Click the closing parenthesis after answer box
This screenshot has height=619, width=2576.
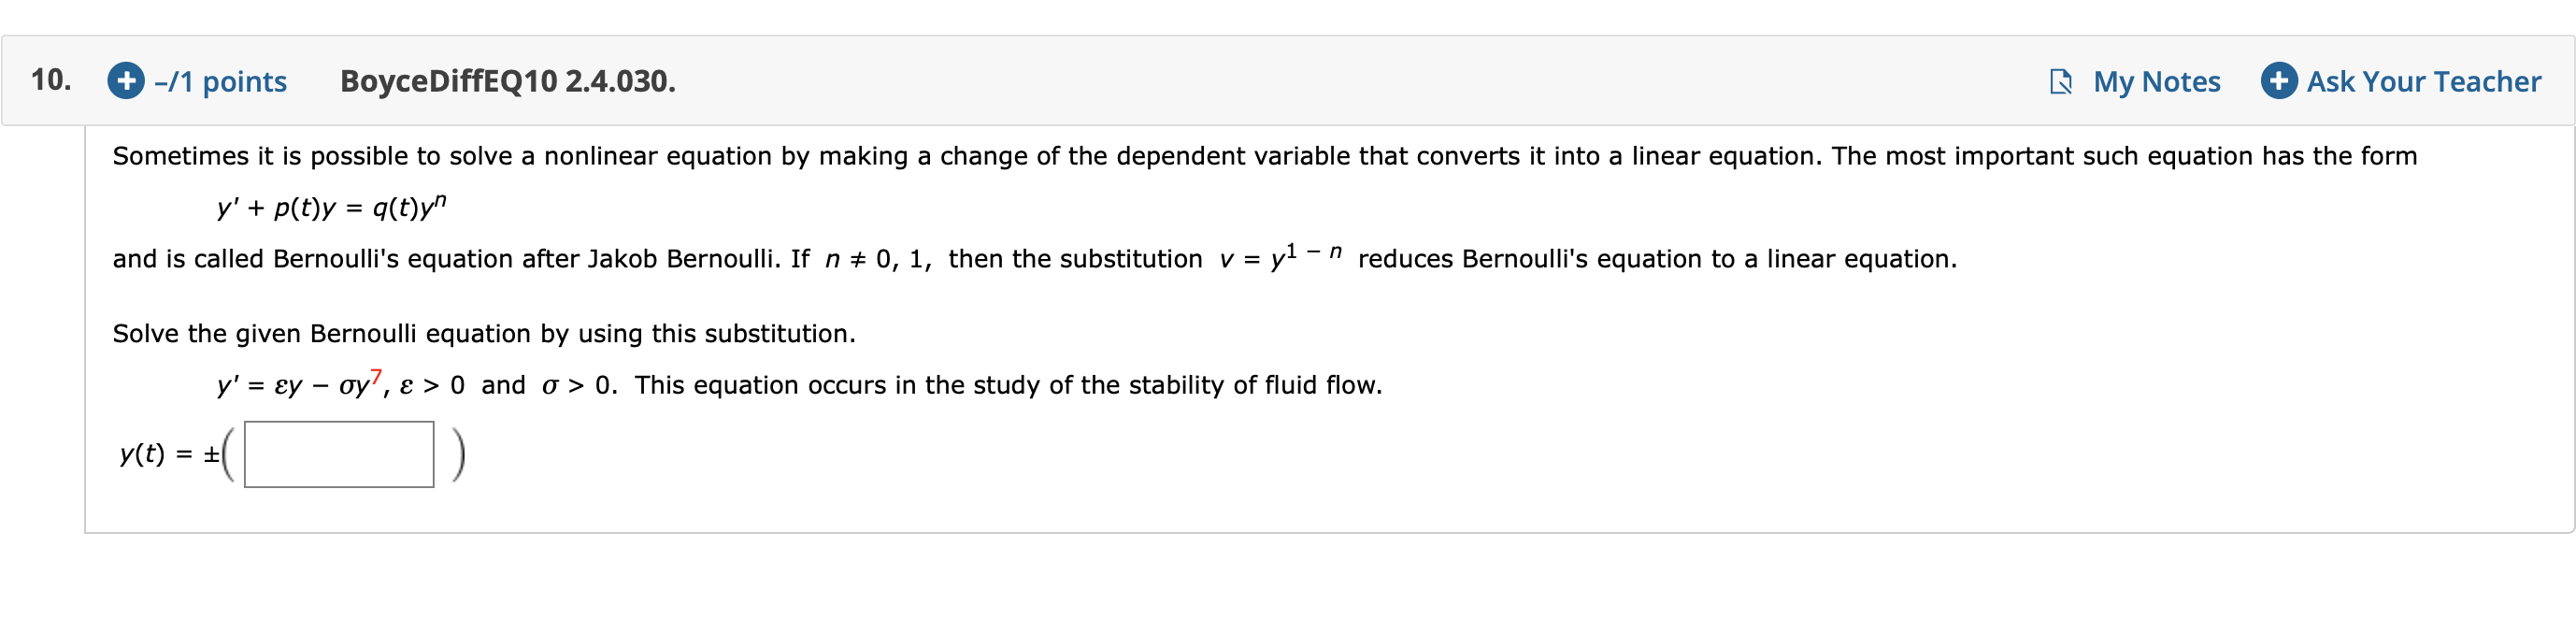click(458, 455)
